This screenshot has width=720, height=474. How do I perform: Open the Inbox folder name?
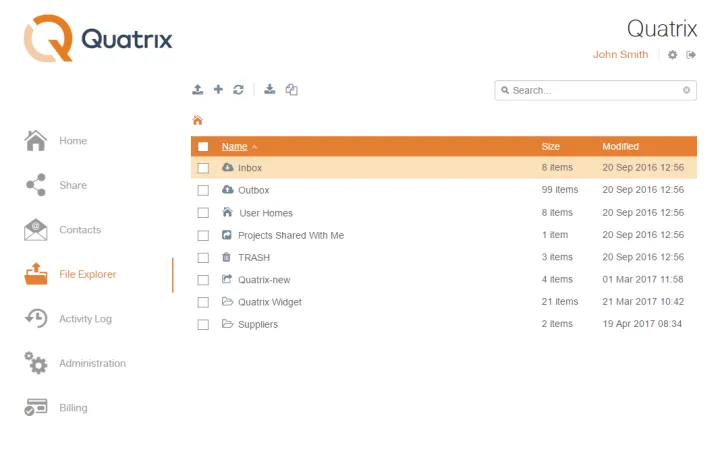pyautogui.click(x=250, y=168)
